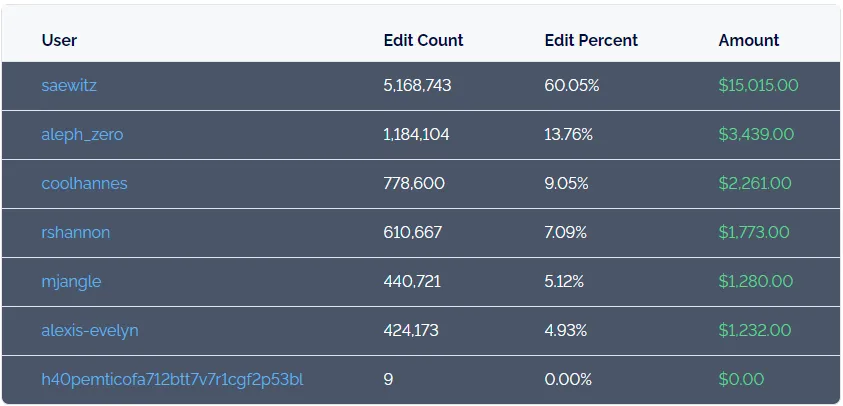Select the 13.76% edit percent cell
Viewport: 843px width, 406px height.
[569, 134]
